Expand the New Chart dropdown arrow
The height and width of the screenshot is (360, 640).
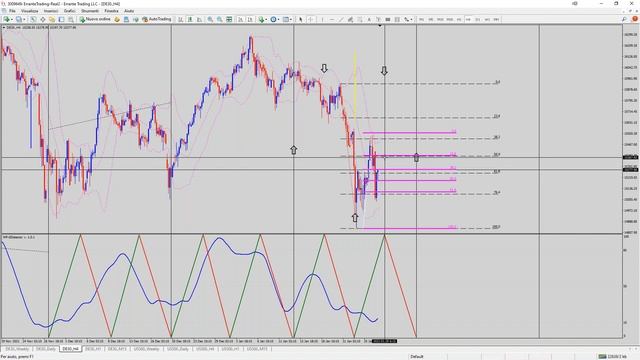[x=12, y=19]
